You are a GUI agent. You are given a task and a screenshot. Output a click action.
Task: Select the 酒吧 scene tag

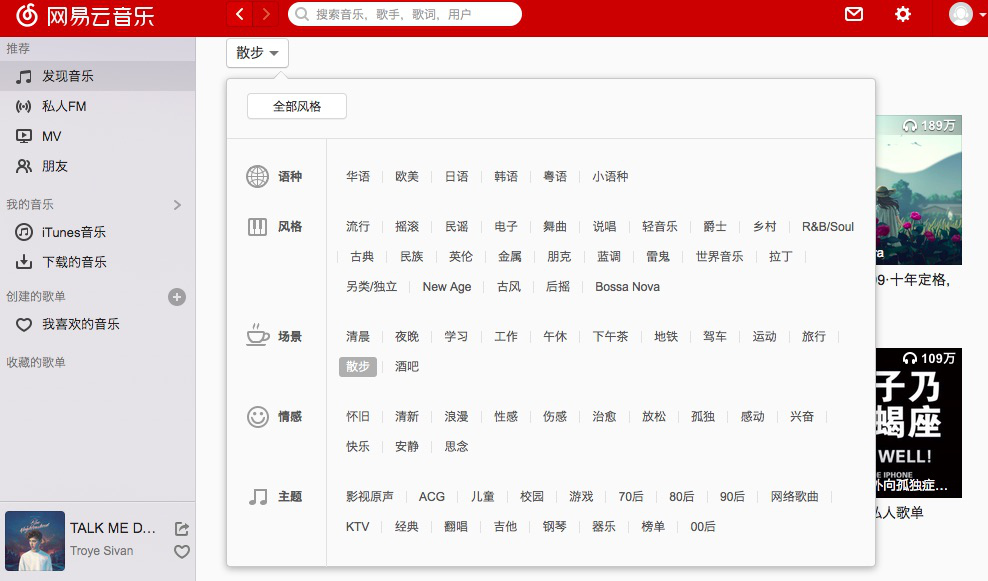click(x=407, y=367)
